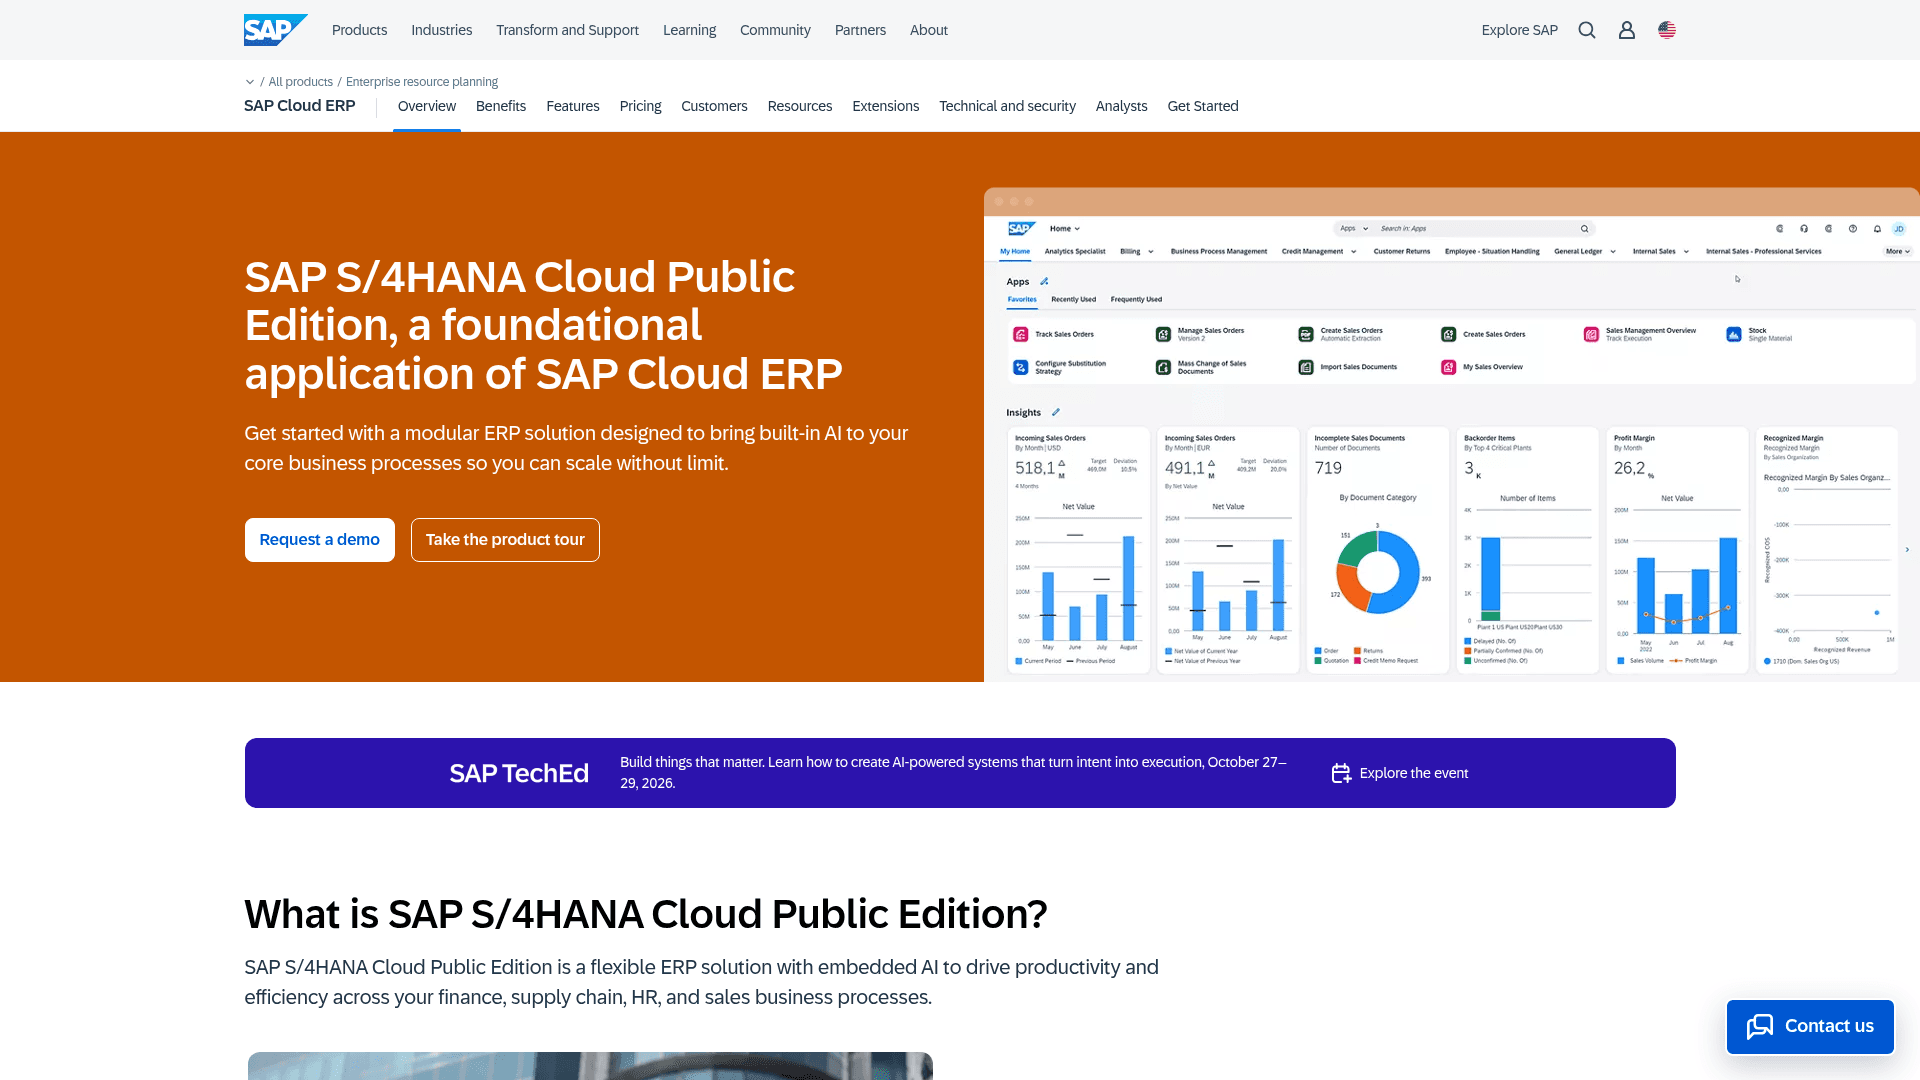1920x1080 pixels.
Task: Click the calendar icon beside Explore the event
Action: tap(1341, 773)
